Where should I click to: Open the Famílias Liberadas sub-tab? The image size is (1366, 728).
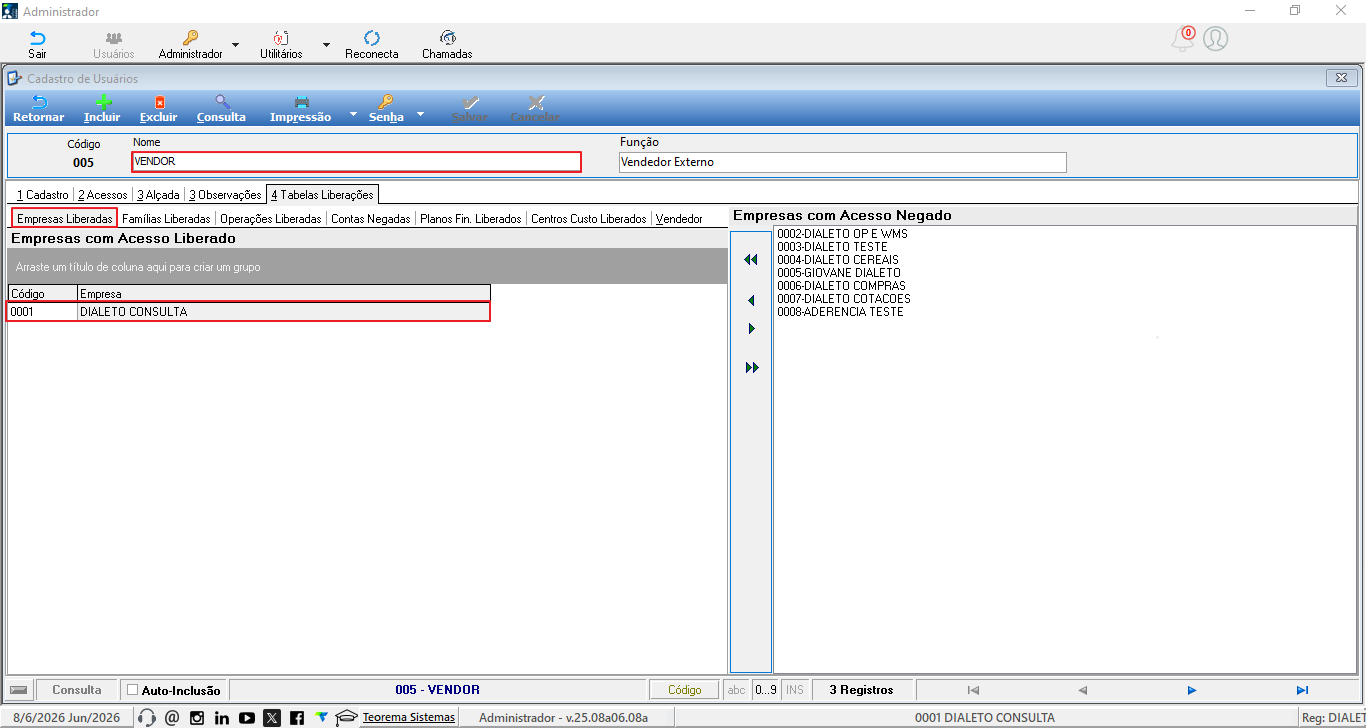pyautogui.click(x=166, y=218)
